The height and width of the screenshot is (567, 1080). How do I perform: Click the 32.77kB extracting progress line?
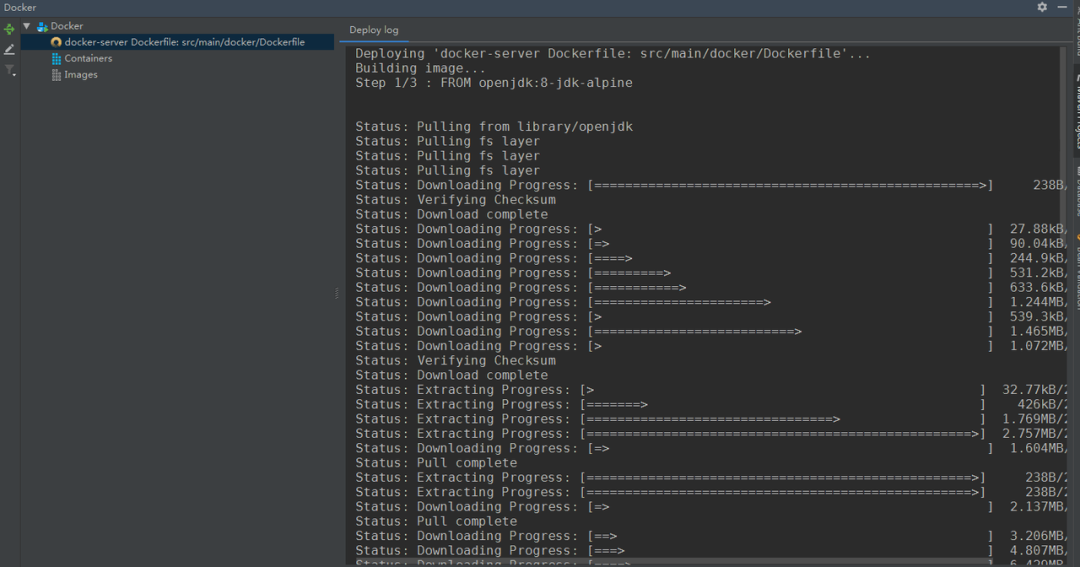click(711, 390)
